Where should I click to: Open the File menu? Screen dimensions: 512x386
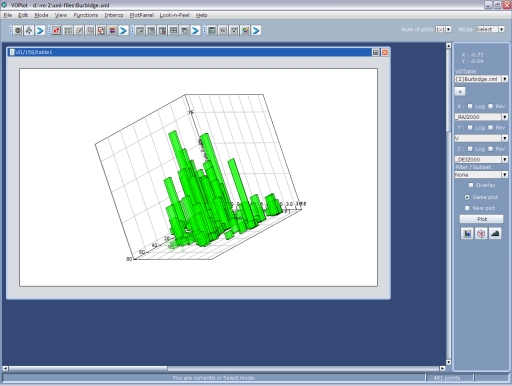tap(8, 15)
